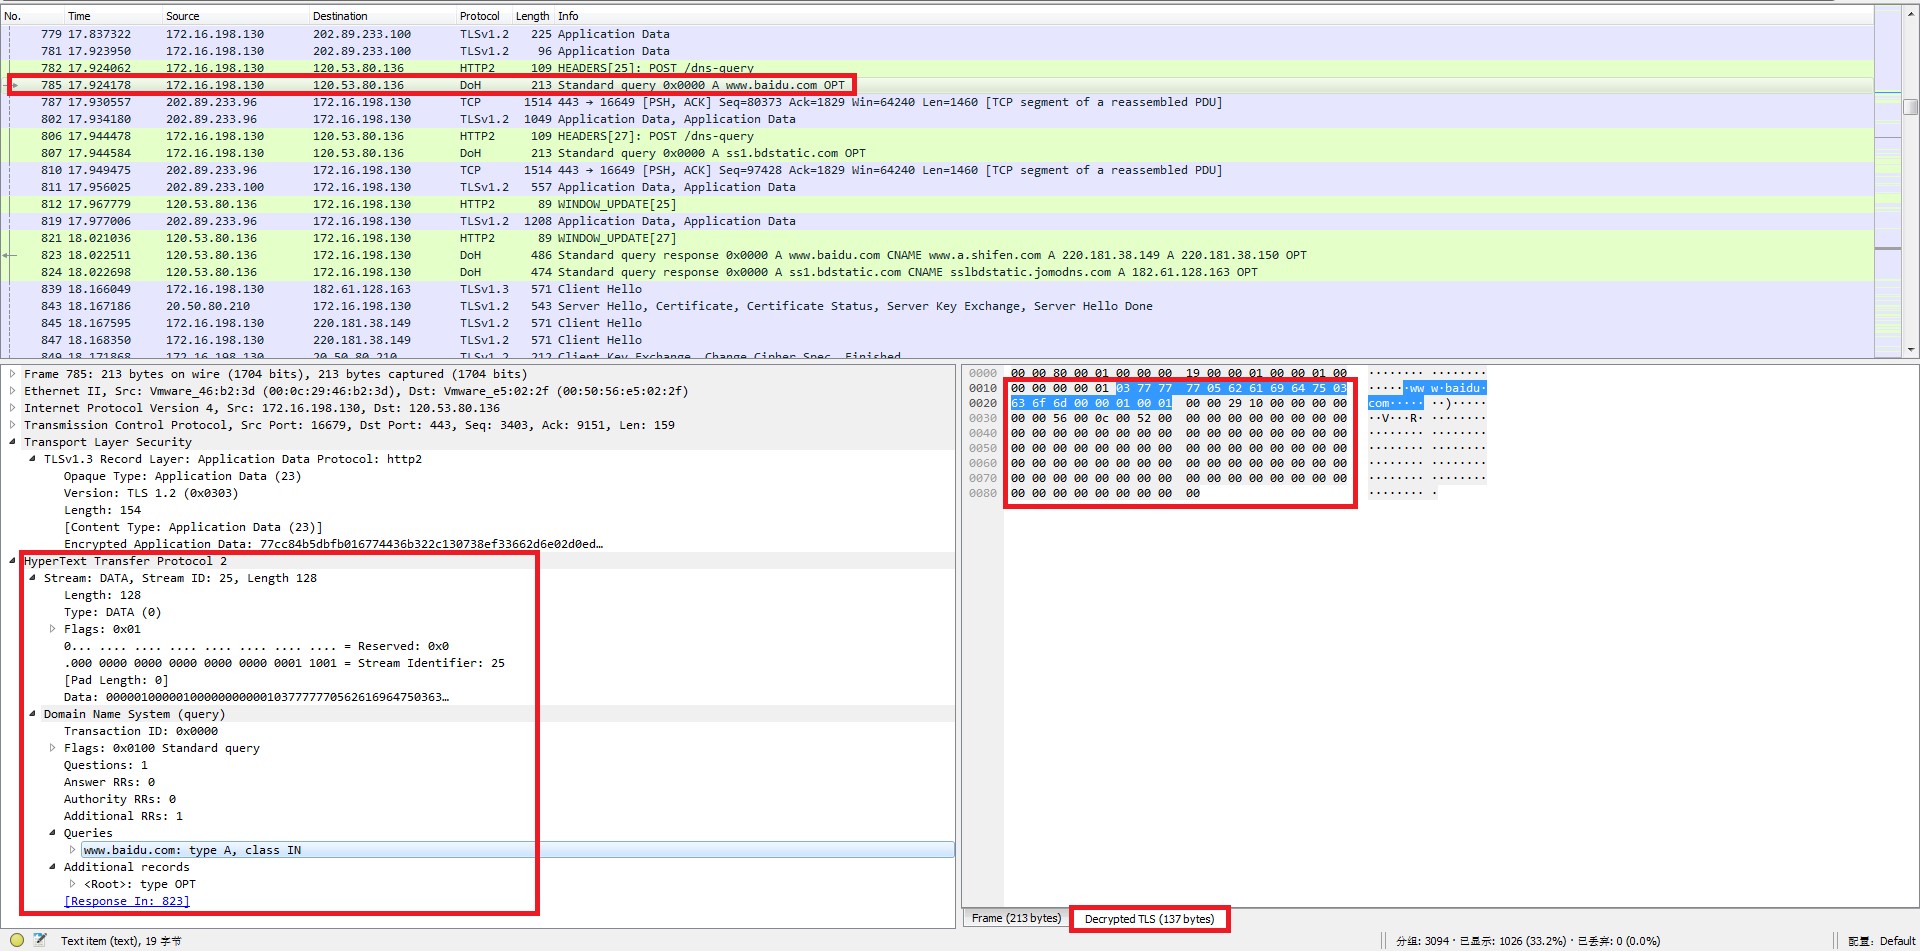Collapse the HyperText Transfer Protocol 2 node

[x=13, y=561]
